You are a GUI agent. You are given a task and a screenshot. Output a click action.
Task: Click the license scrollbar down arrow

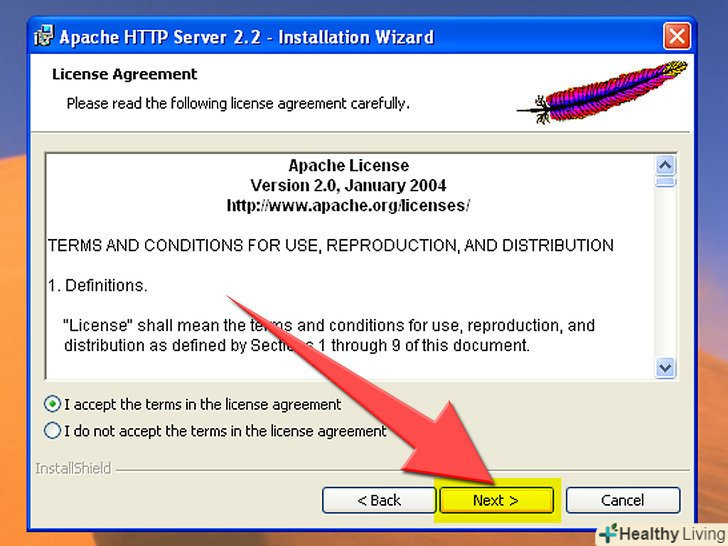coord(665,368)
